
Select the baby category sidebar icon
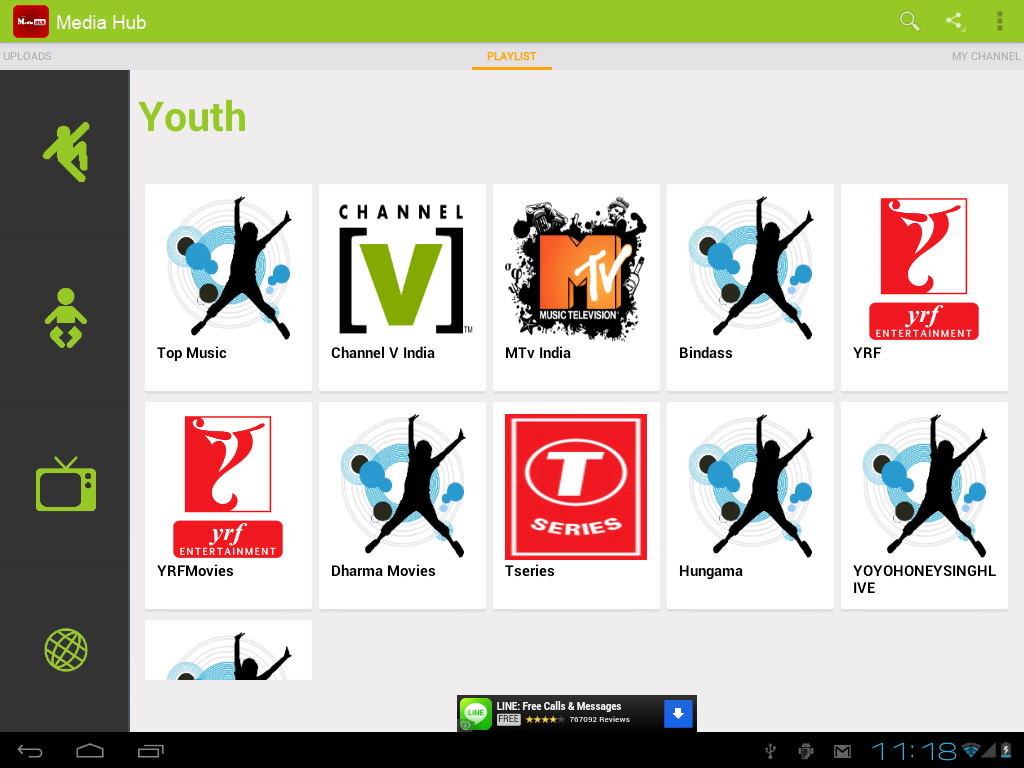tap(65, 318)
